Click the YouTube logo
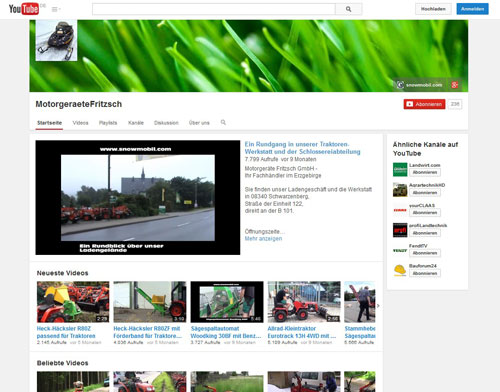Viewport: 500px width, 392px height. tap(24, 9)
